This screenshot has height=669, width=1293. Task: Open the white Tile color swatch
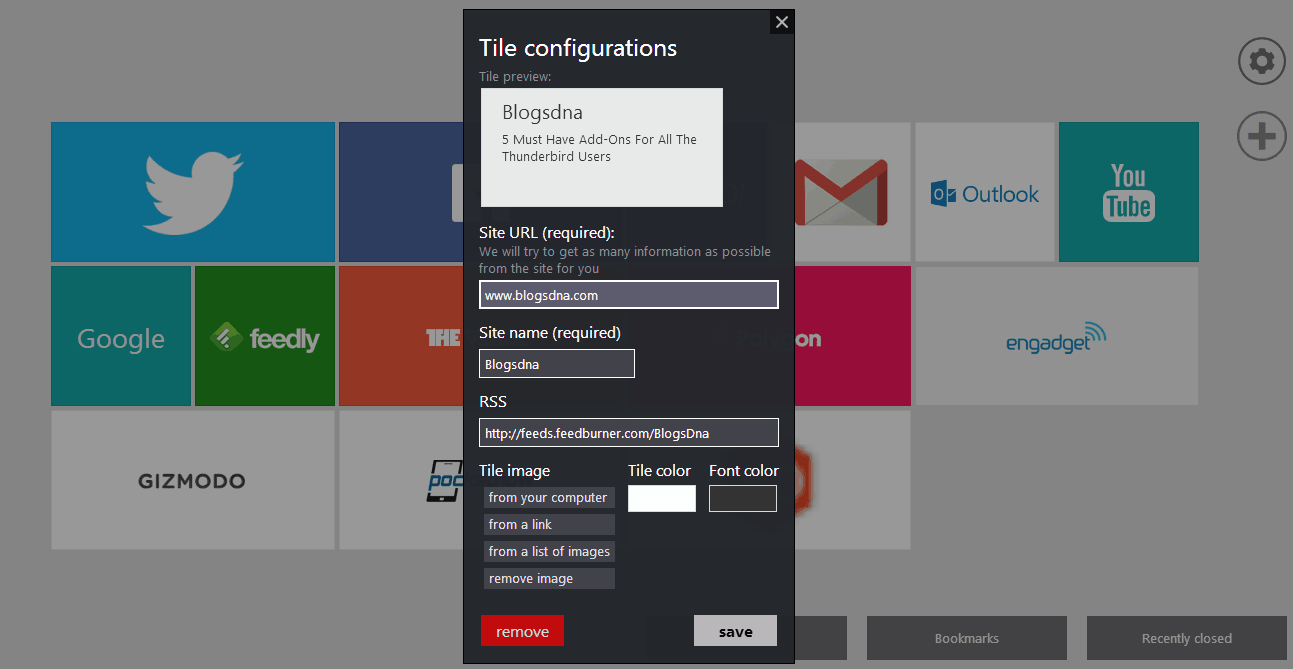click(x=661, y=498)
